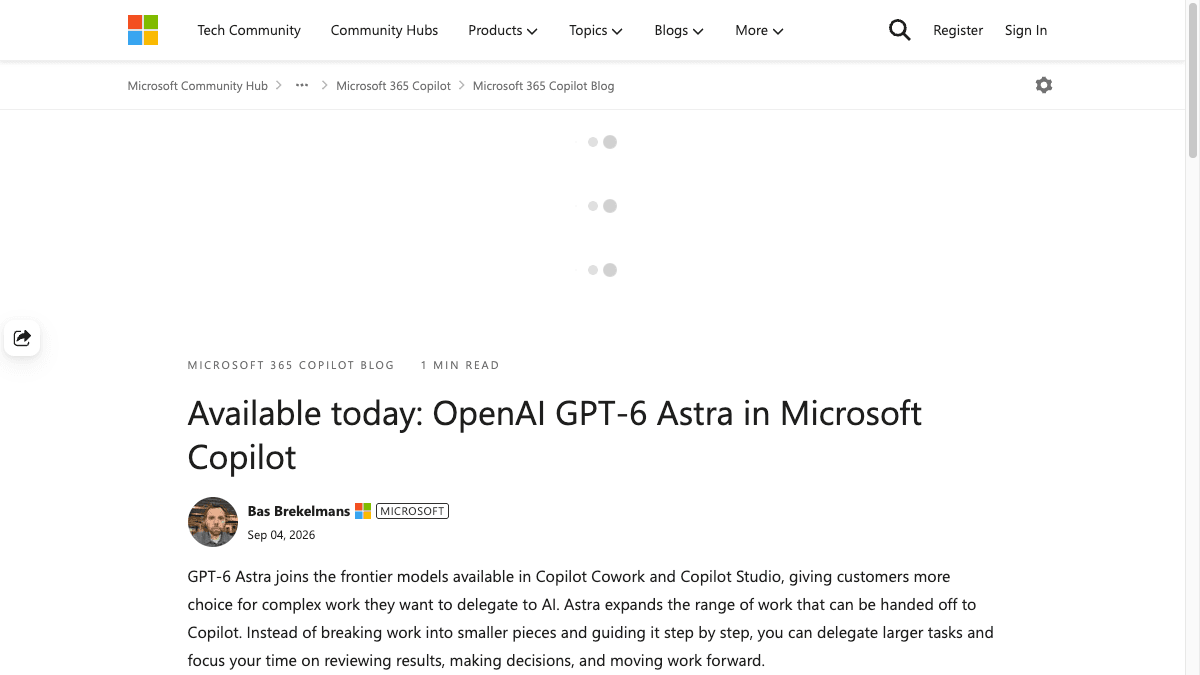Click the MICROSOFT author badge
The width and height of the screenshot is (1200, 675).
413,511
